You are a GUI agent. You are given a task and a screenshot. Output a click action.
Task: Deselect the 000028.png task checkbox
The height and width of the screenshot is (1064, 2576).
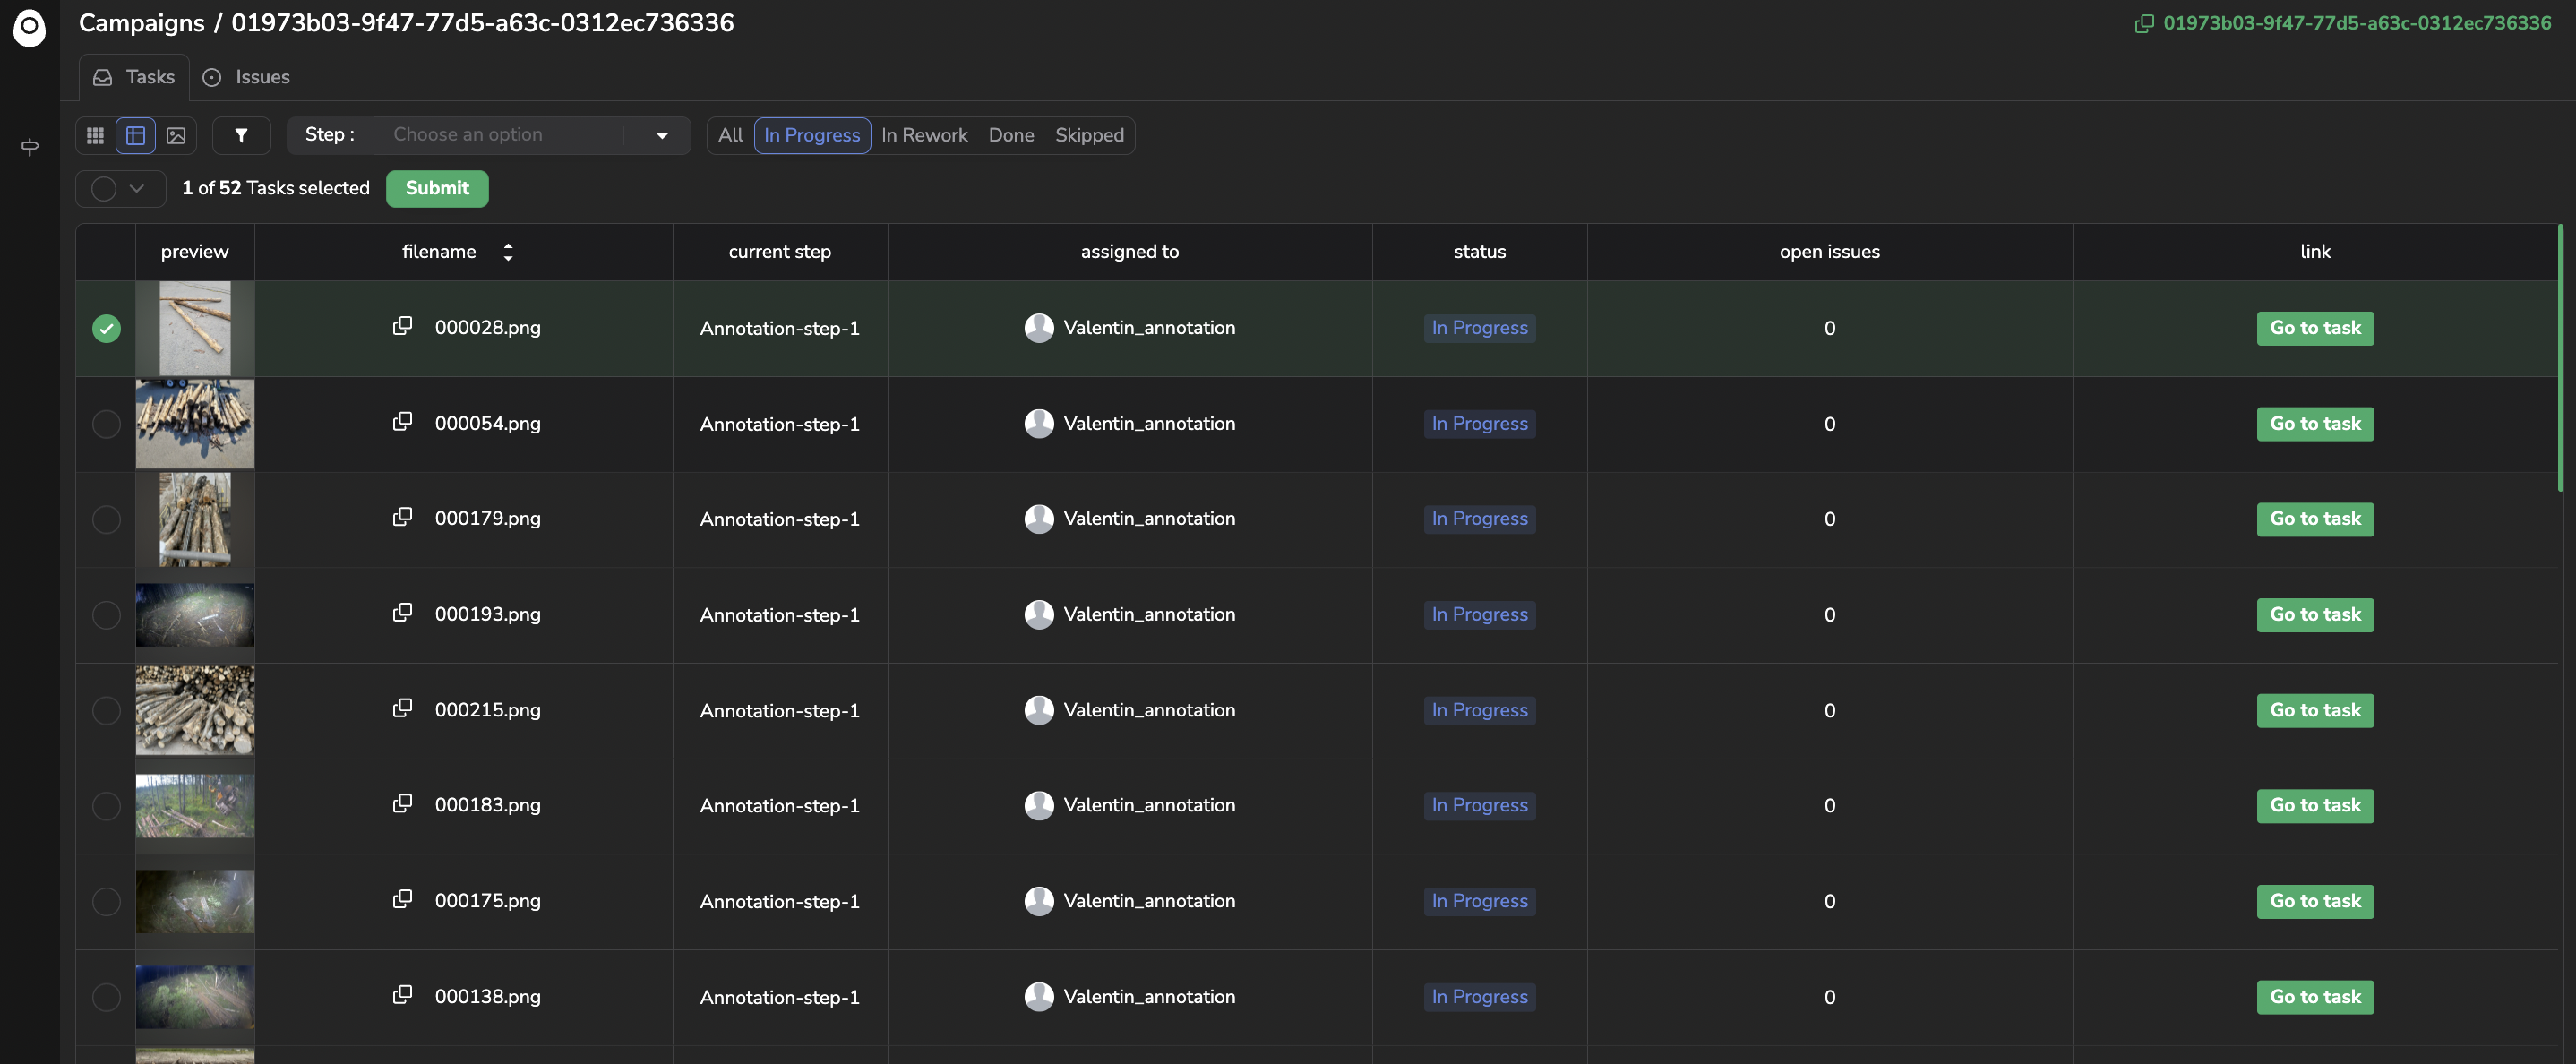tap(106, 328)
